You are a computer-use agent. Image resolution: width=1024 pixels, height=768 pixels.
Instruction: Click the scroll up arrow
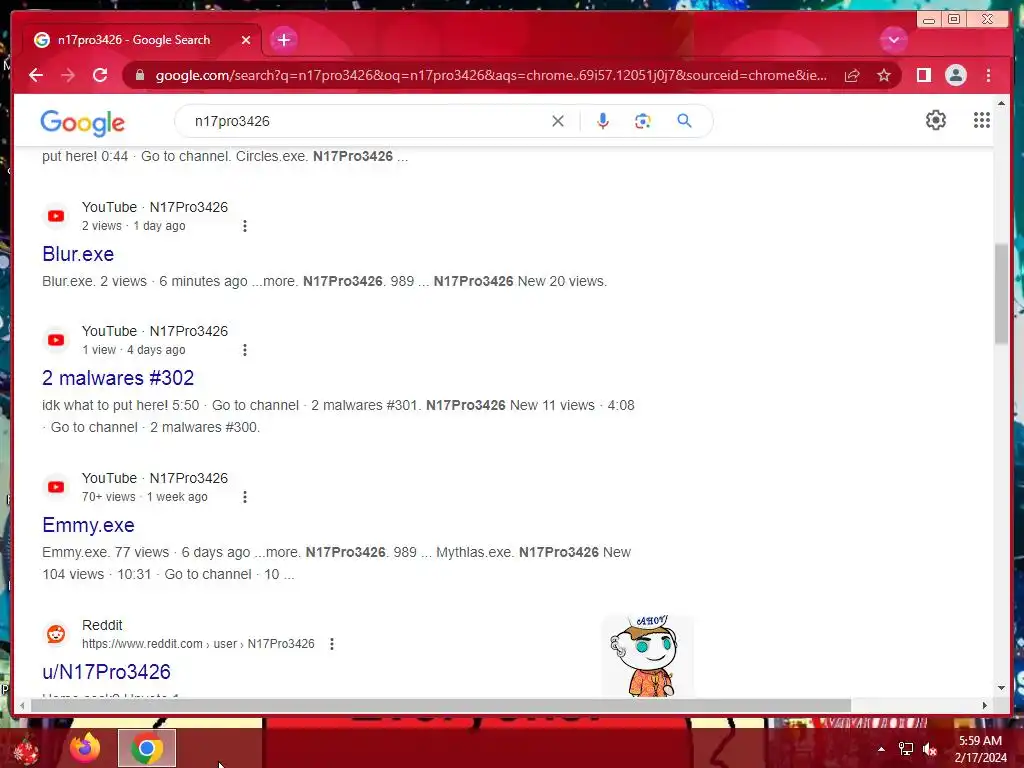pyautogui.click(x=1001, y=103)
